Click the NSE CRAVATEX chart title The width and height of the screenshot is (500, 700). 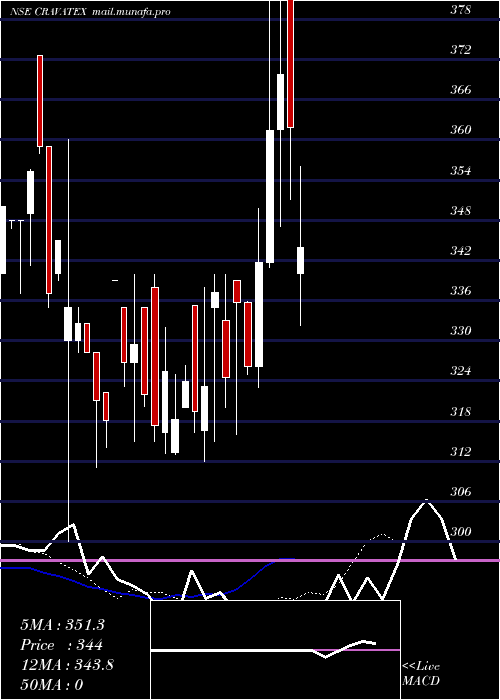pos(49,12)
